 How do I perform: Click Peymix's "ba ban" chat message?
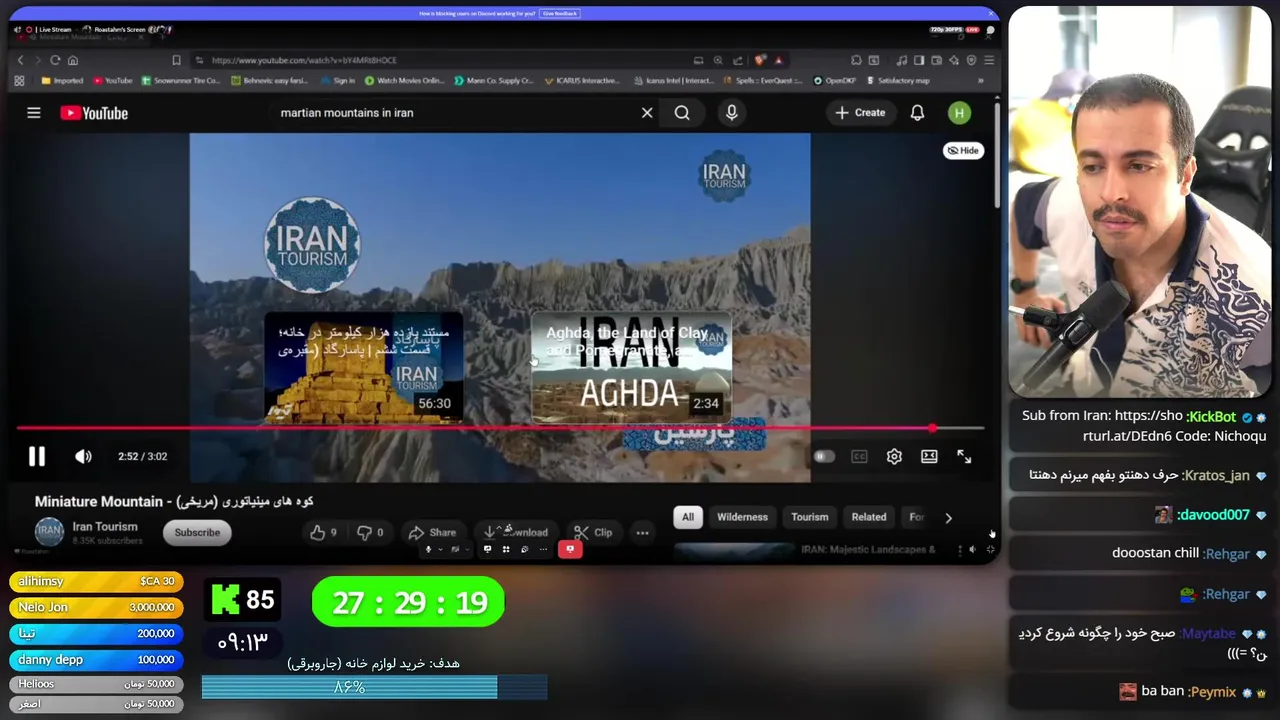1162,691
